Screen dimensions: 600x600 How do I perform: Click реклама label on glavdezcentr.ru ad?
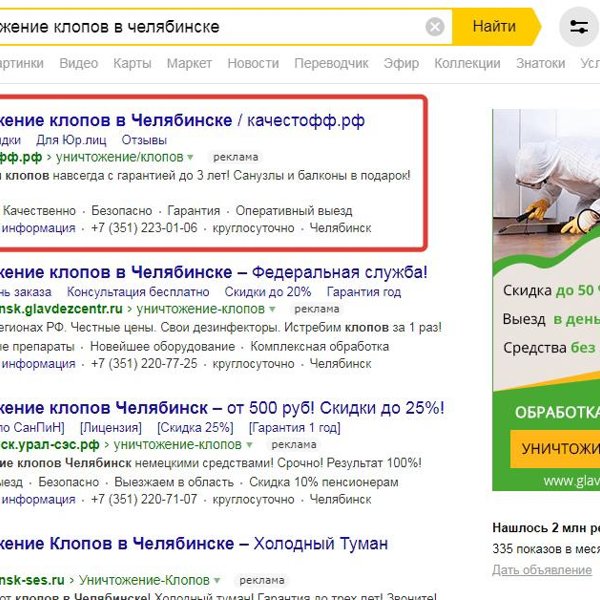(317, 309)
